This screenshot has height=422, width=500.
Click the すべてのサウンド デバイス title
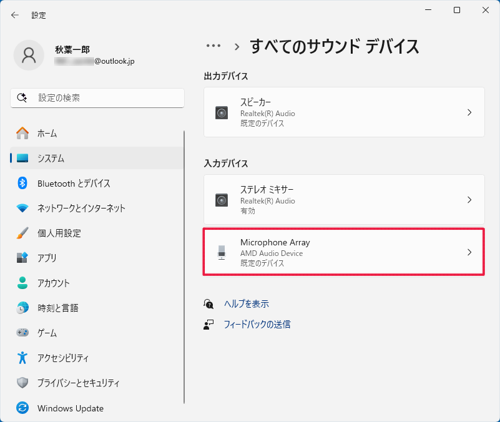pyautogui.click(x=334, y=46)
